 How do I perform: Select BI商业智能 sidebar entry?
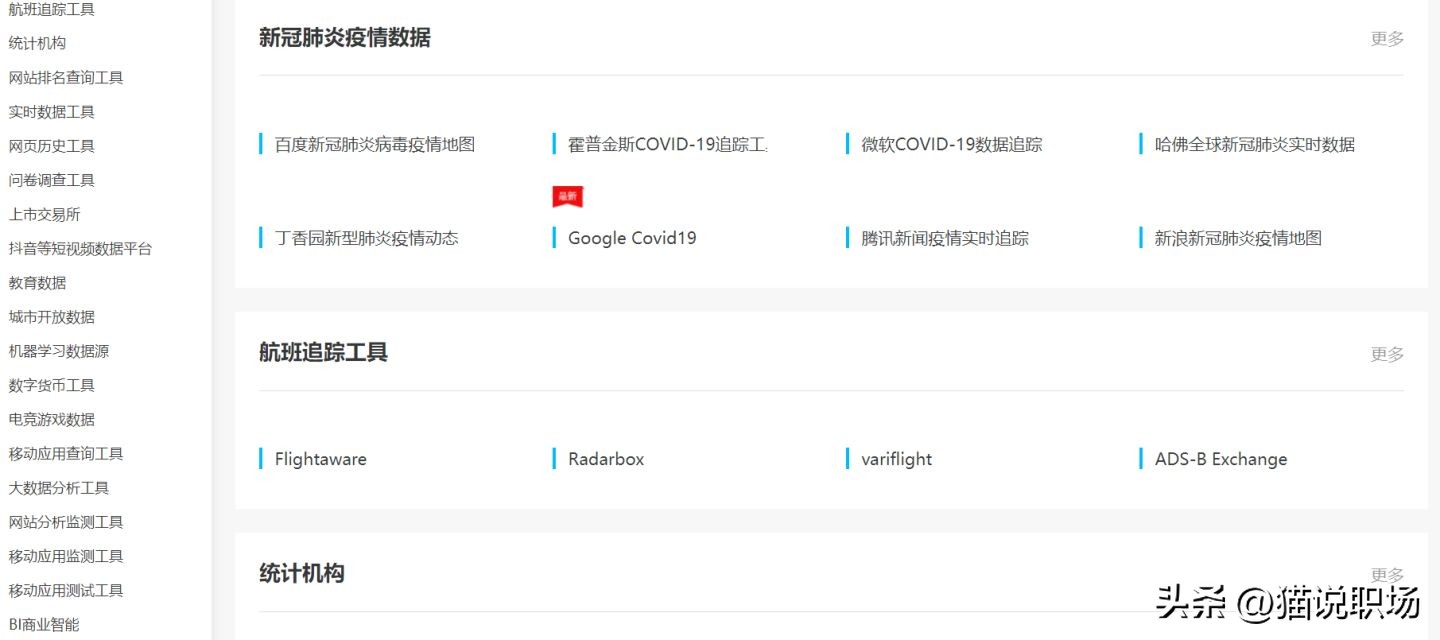(x=46, y=623)
